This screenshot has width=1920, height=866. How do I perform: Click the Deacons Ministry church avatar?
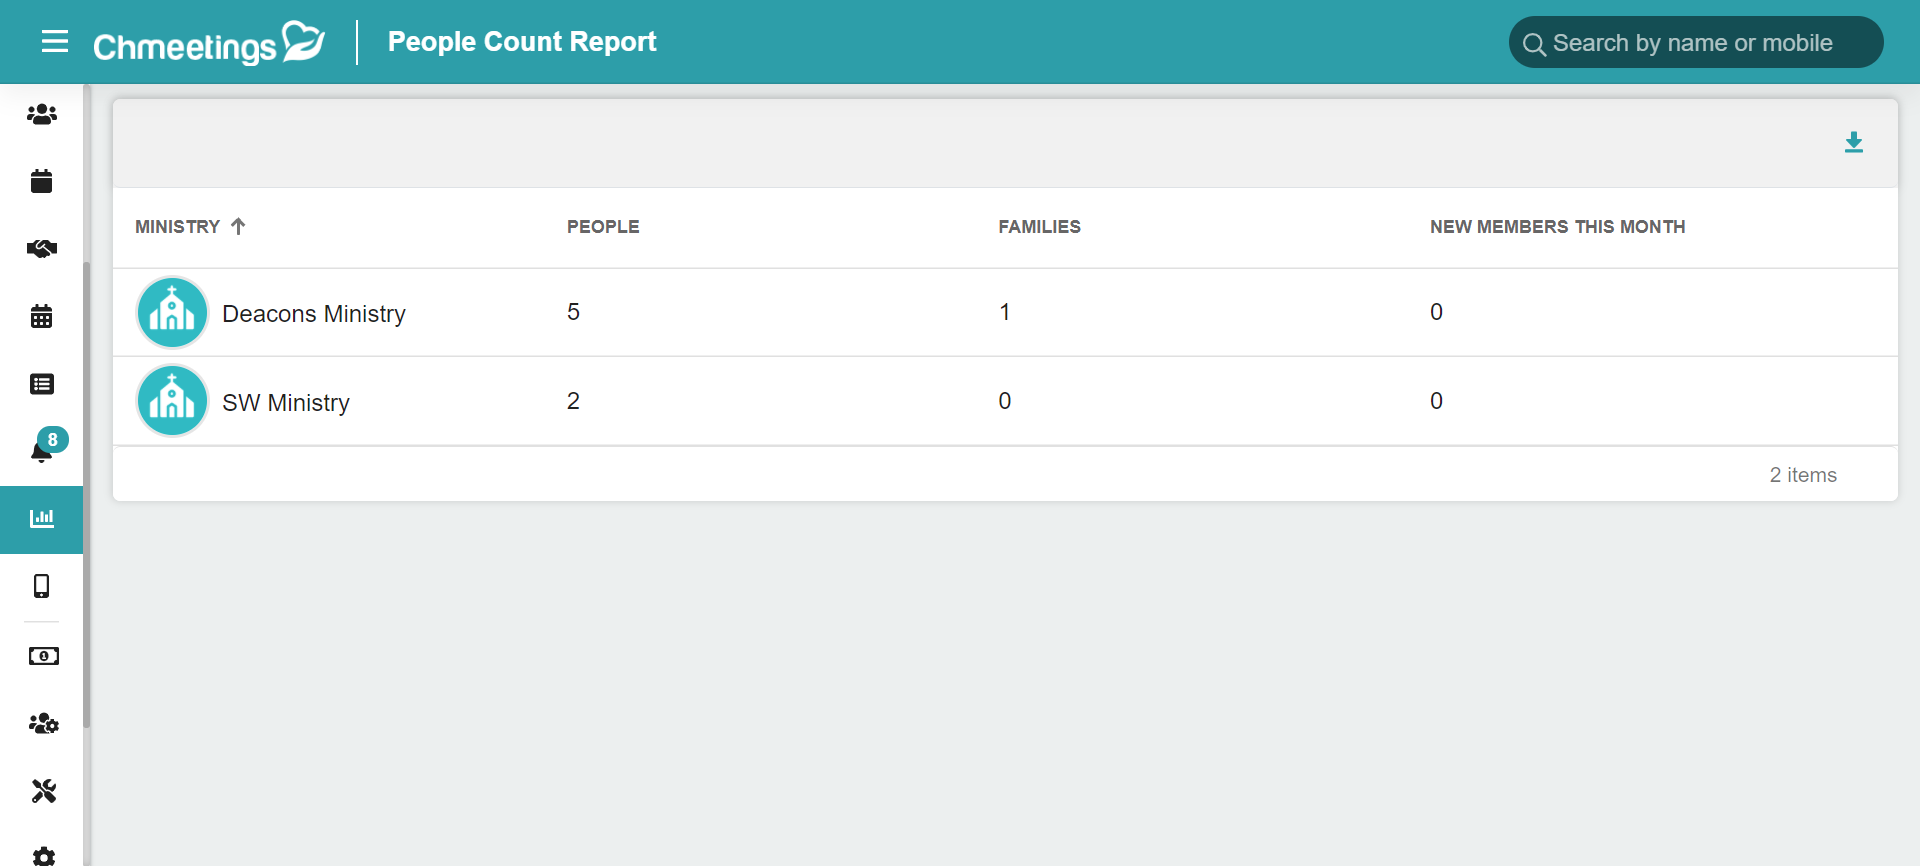(x=172, y=312)
